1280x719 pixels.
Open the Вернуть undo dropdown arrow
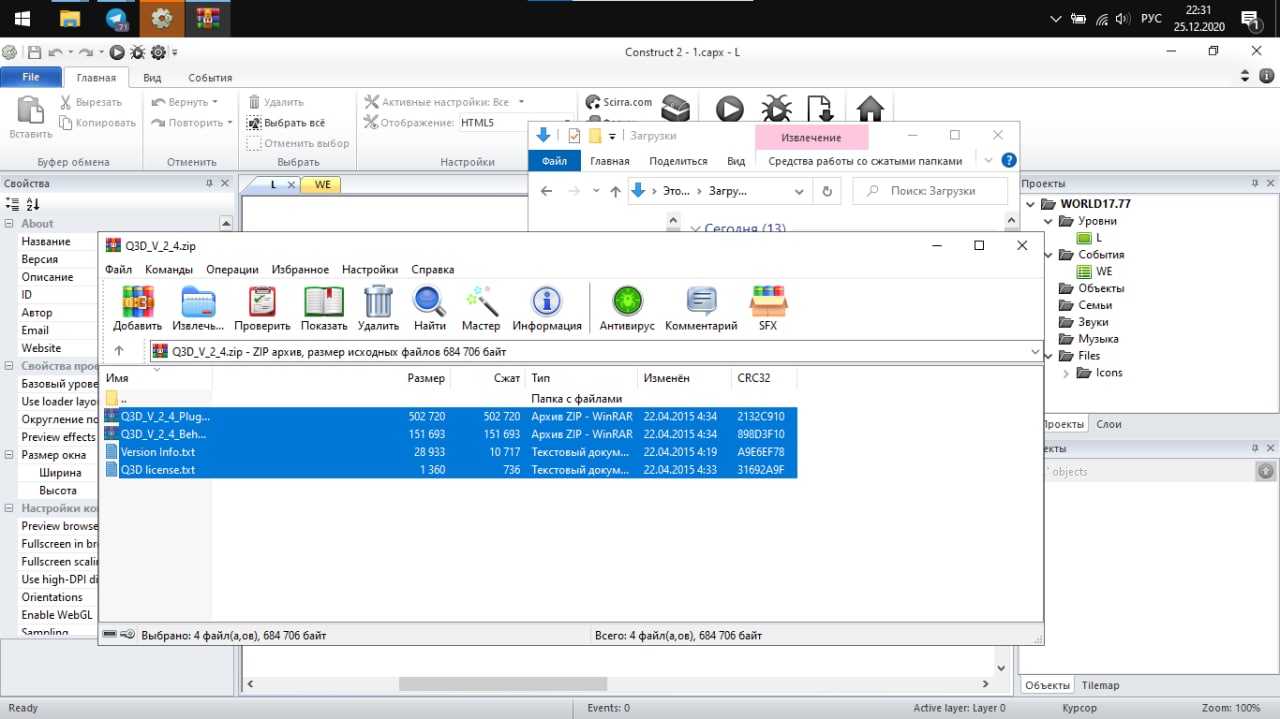coord(216,102)
